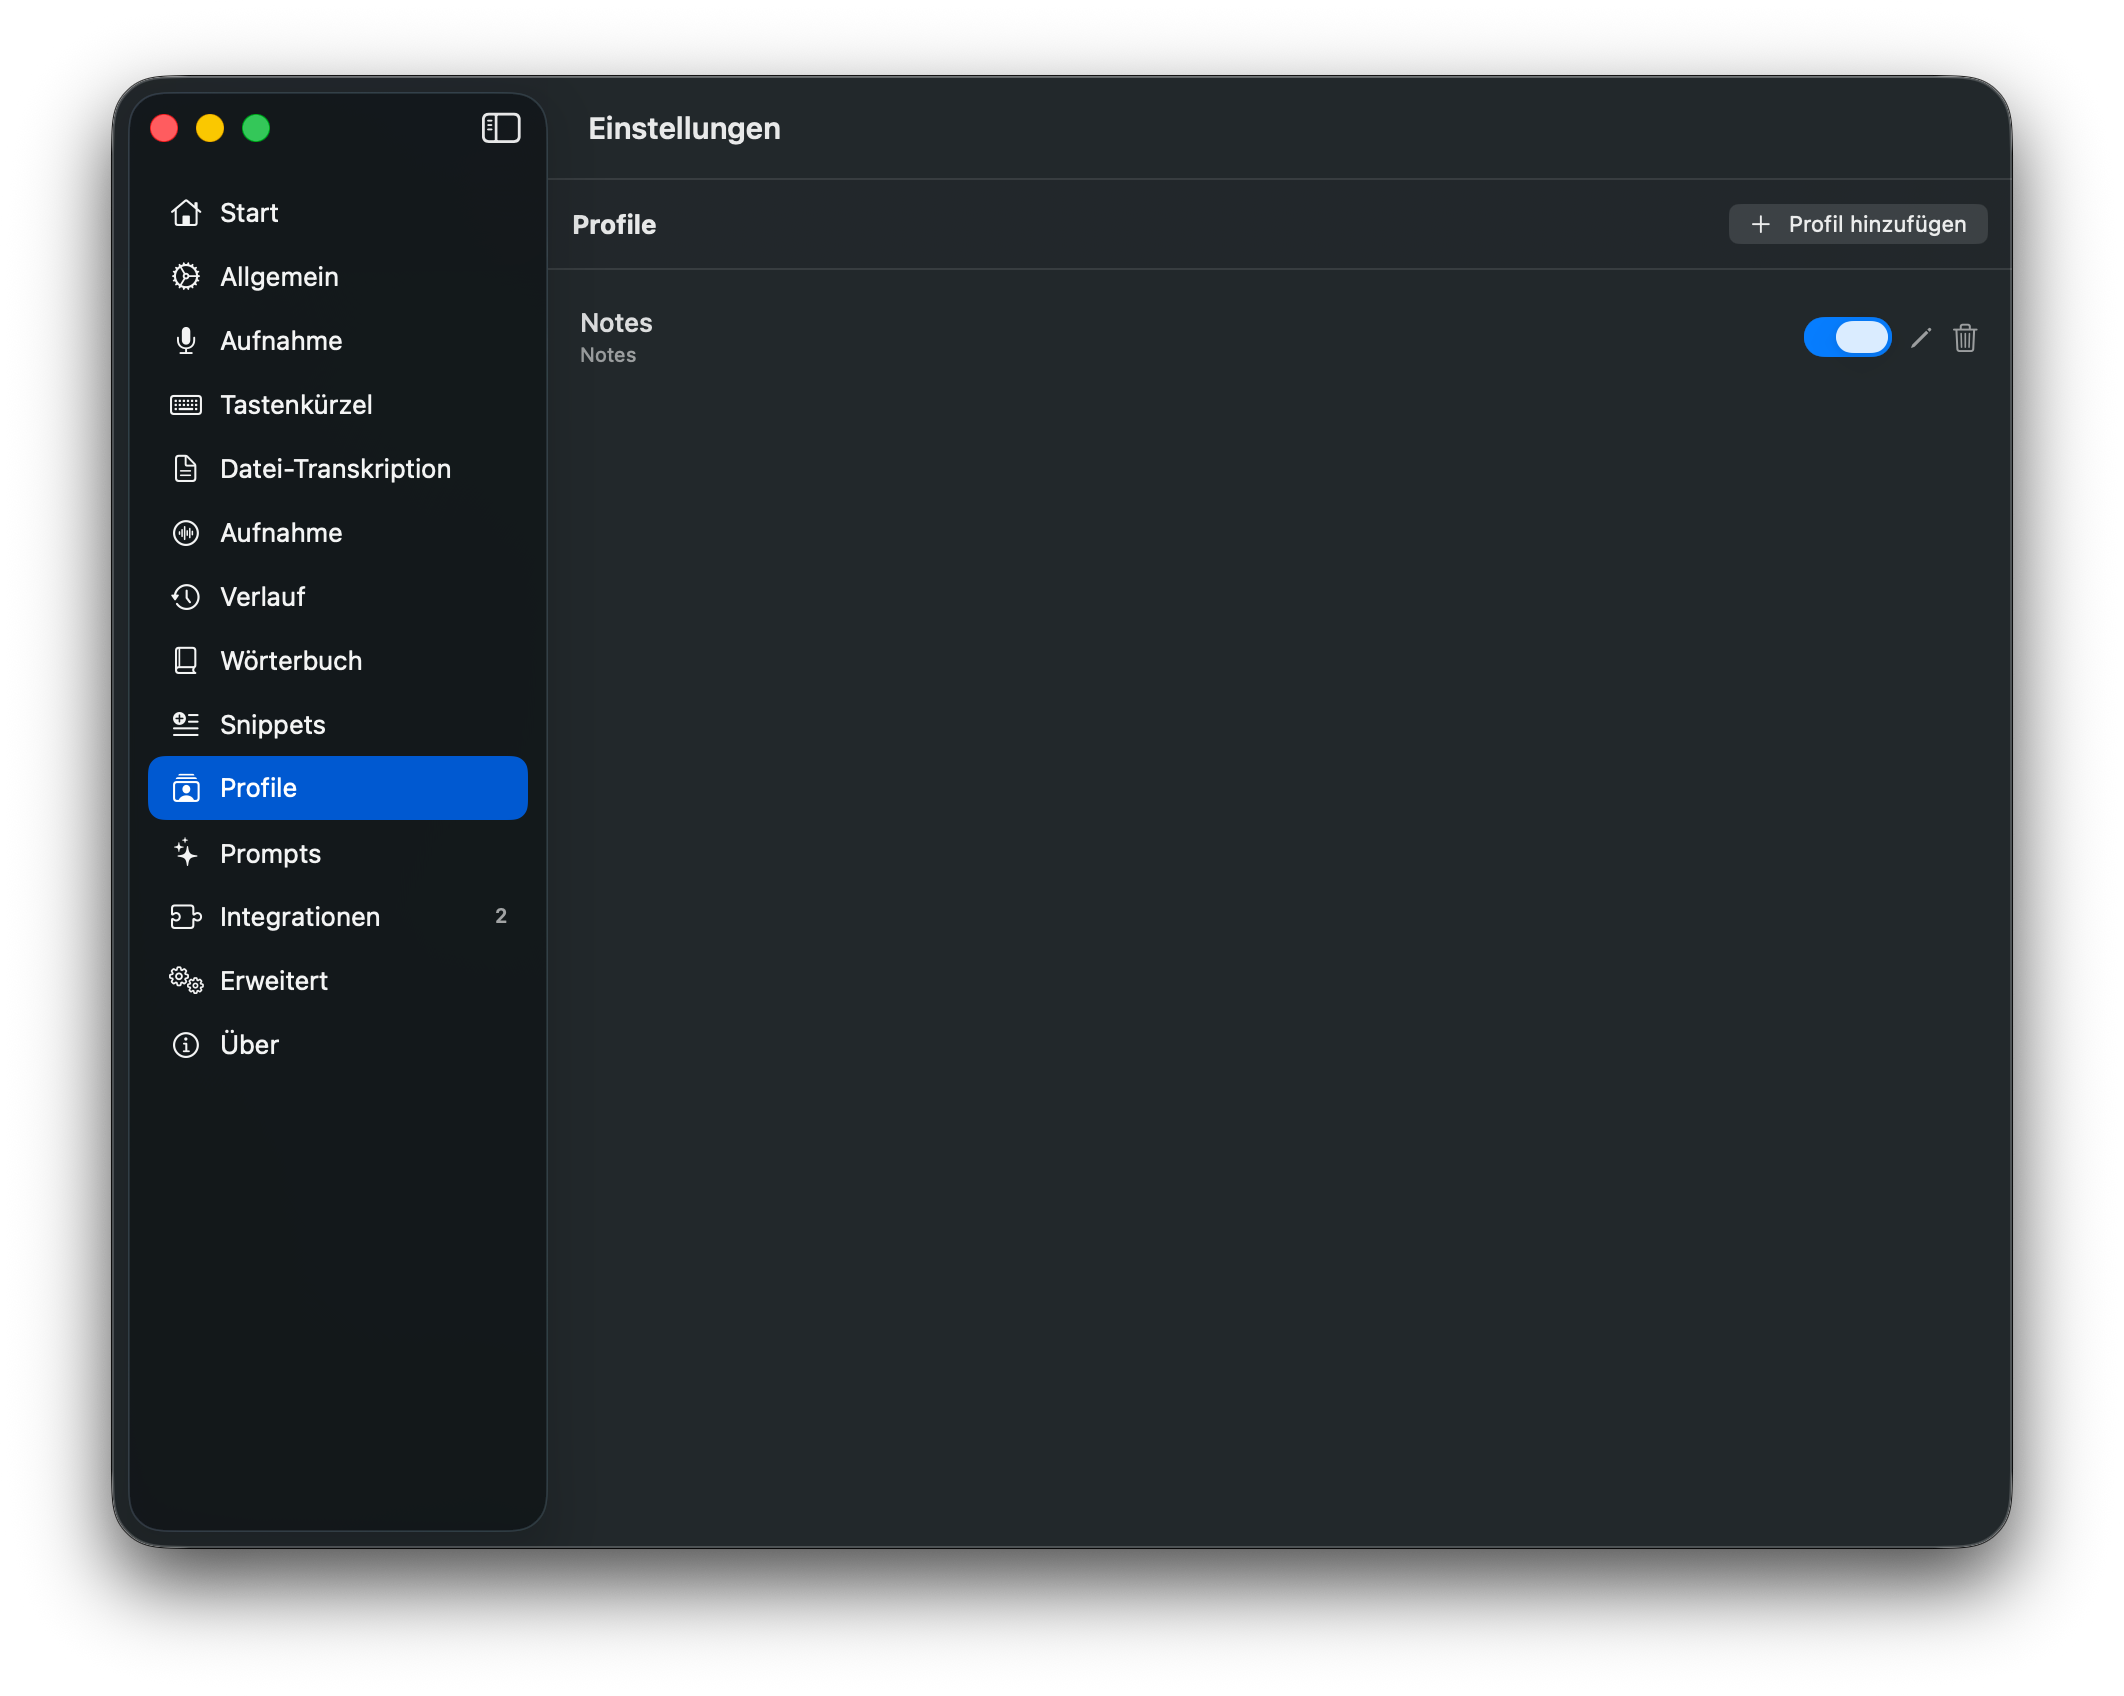The width and height of the screenshot is (2124, 1696).
Task: Click the keyboard icon beside Tastenkürzel
Action: (186, 405)
